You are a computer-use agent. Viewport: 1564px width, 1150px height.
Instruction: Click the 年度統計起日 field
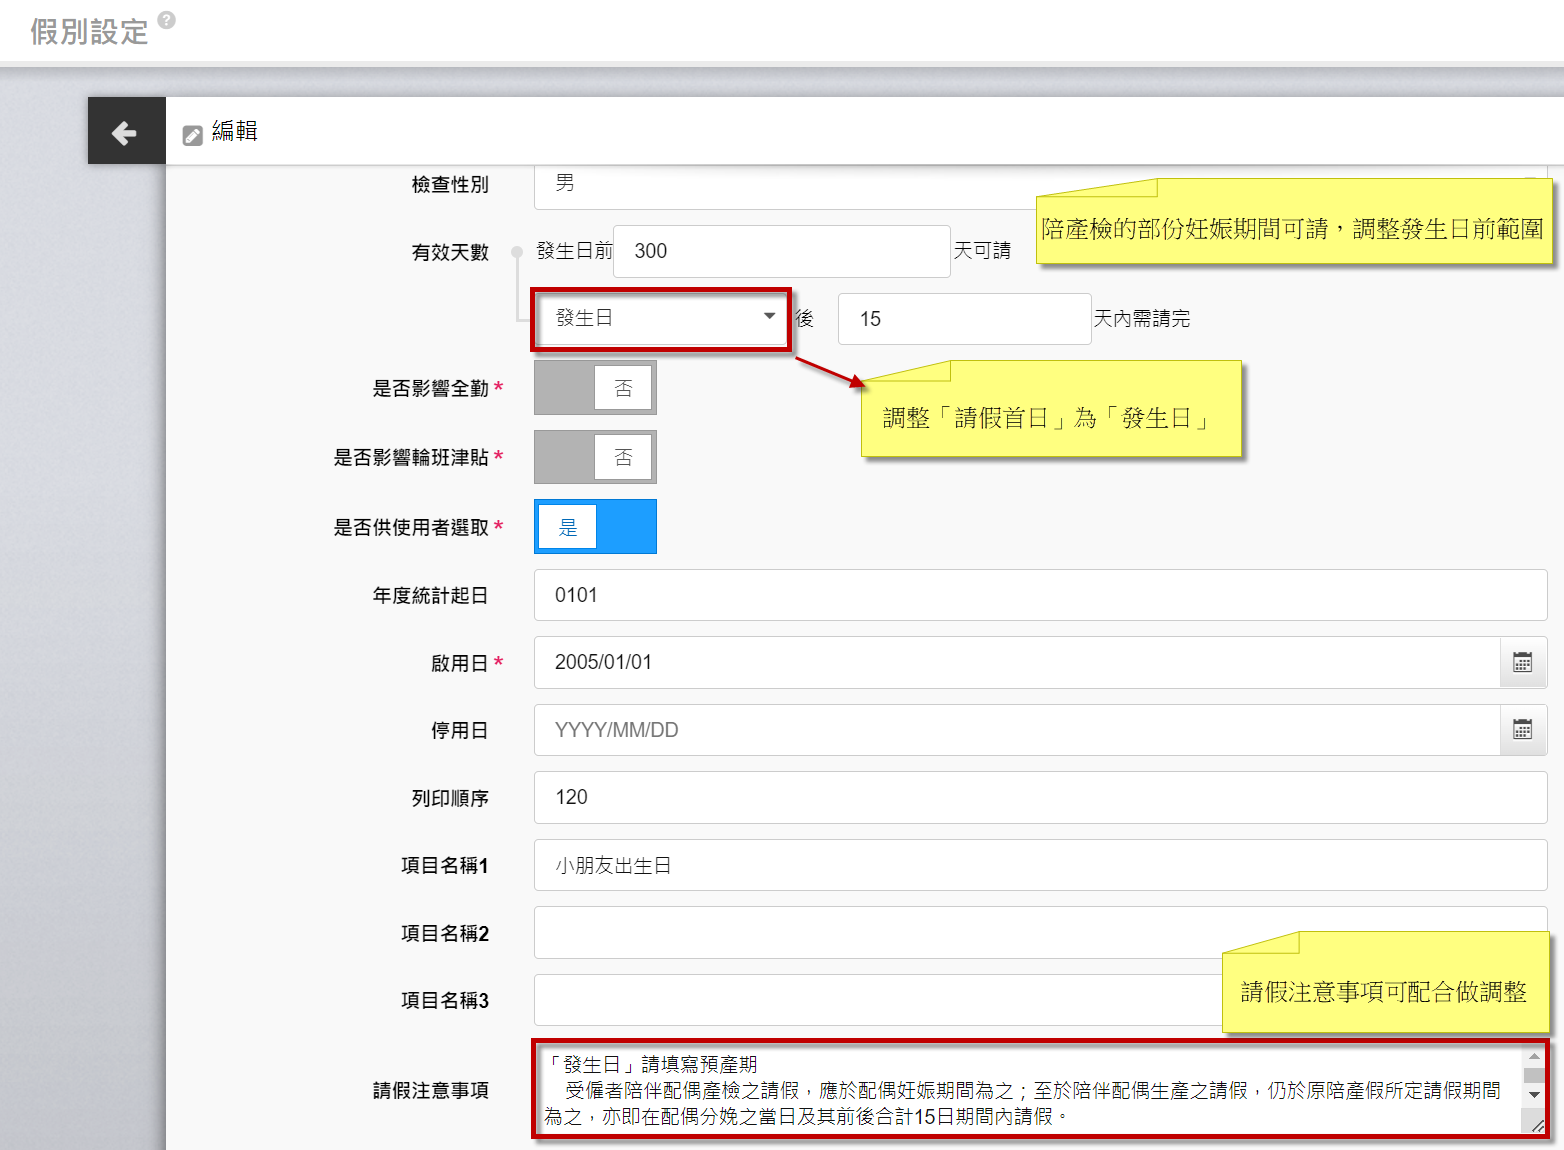coord(1040,595)
